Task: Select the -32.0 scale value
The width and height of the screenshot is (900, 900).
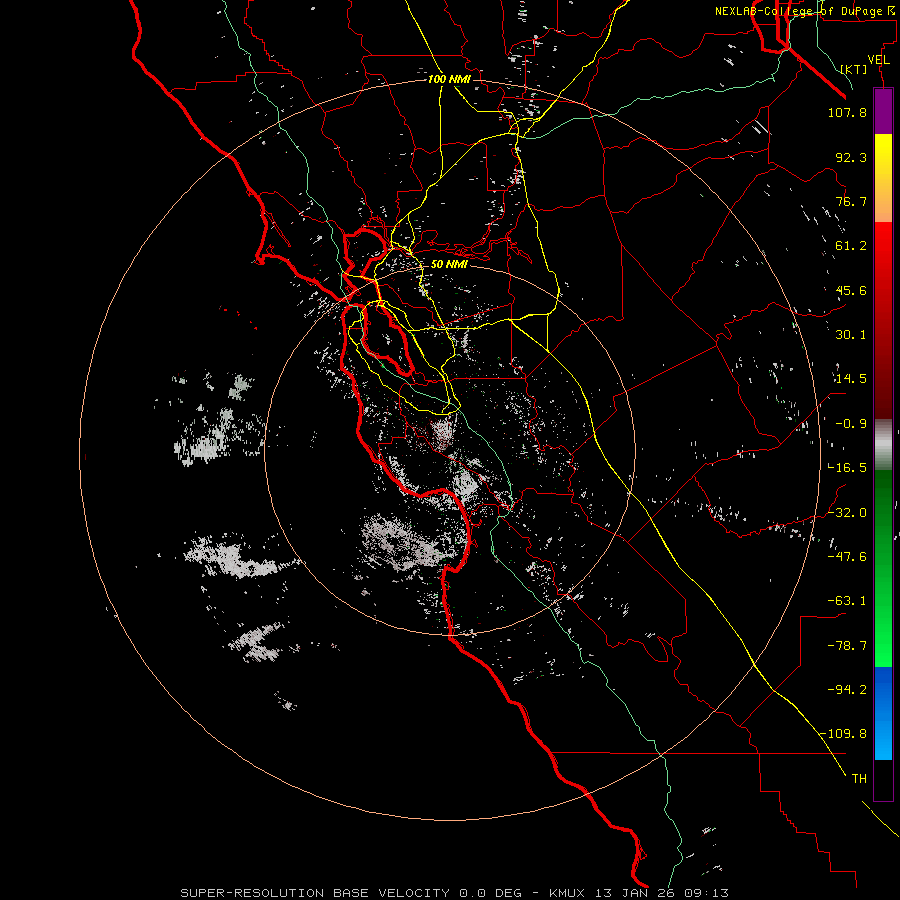Action: pyautogui.click(x=847, y=513)
